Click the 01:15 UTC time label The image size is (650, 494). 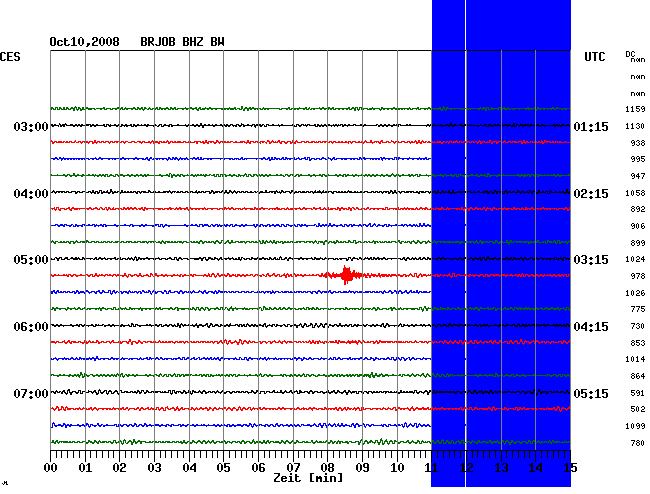click(591, 126)
